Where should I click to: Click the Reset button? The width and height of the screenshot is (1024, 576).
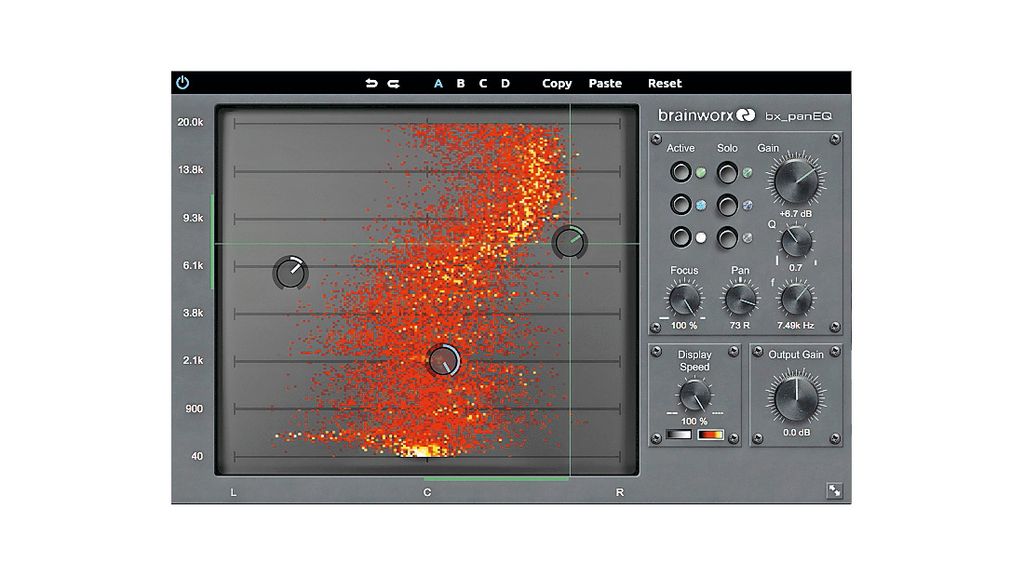pyautogui.click(x=664, y=84)
